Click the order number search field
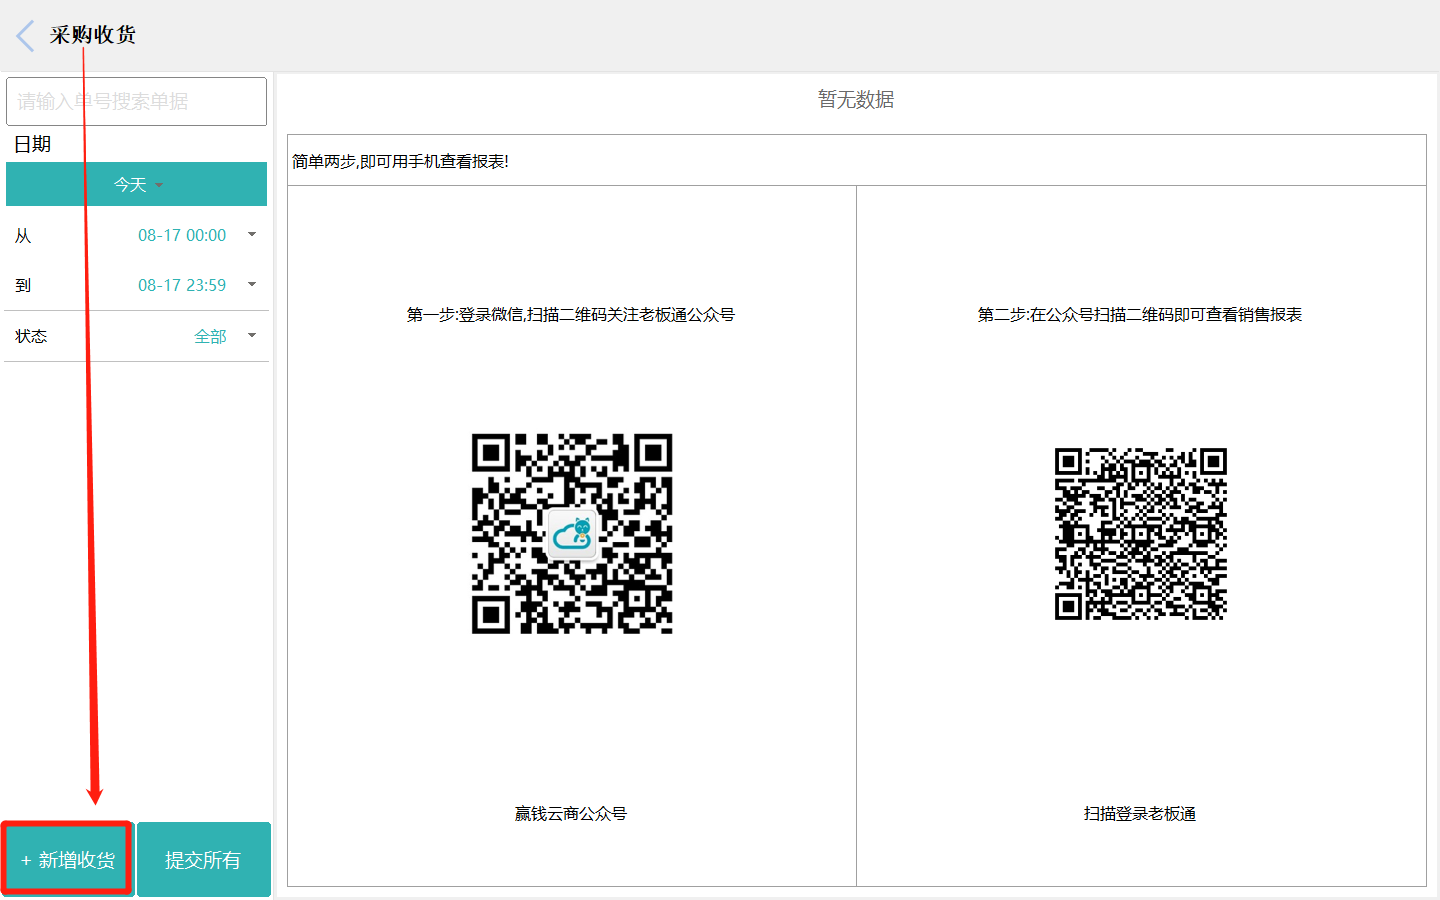Screen dimensions: 1440x900 coord(137,101)
